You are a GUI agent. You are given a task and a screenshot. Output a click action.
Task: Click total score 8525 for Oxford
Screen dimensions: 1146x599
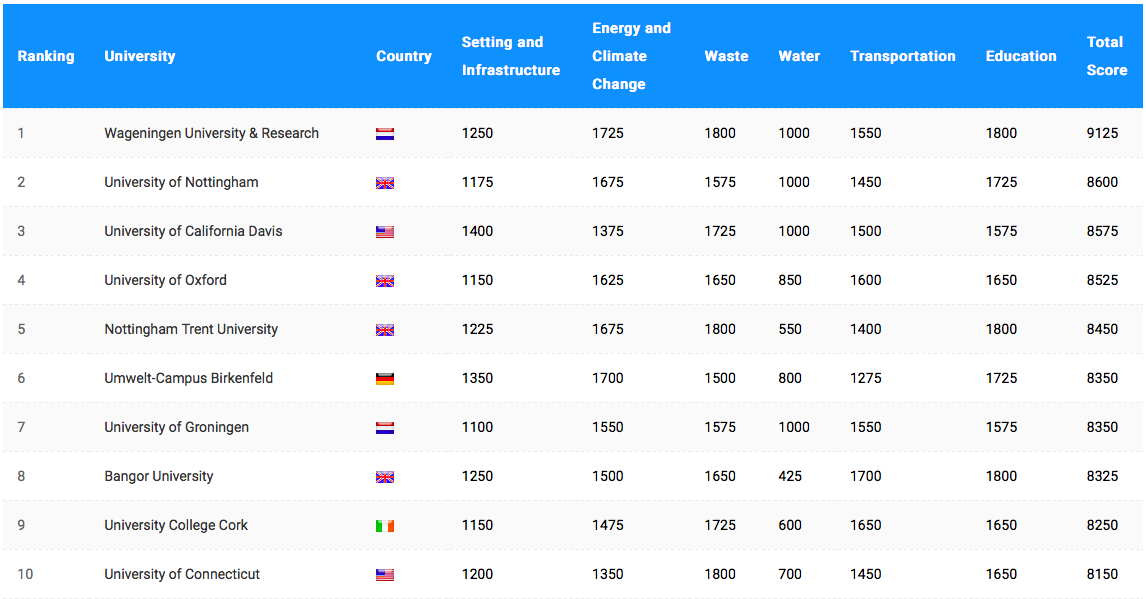coord(1102,280)
